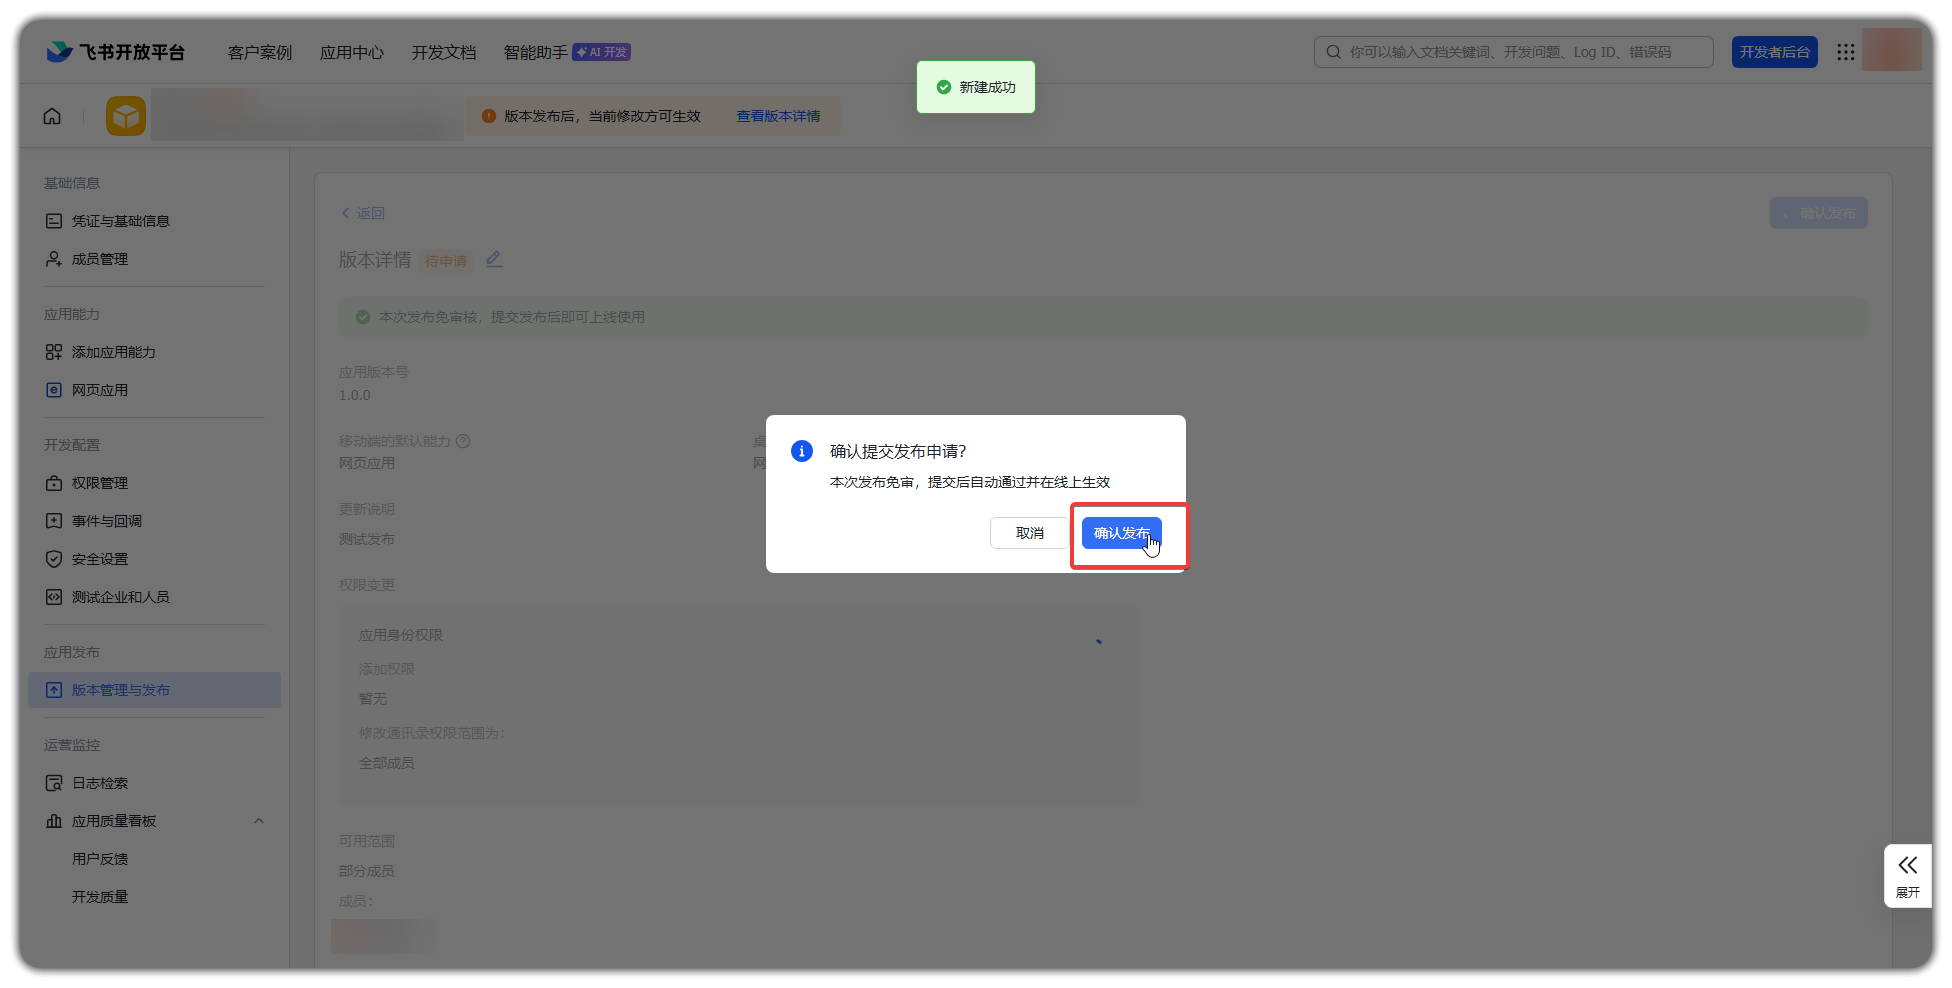Click the 开发者后台 button

1774,52
